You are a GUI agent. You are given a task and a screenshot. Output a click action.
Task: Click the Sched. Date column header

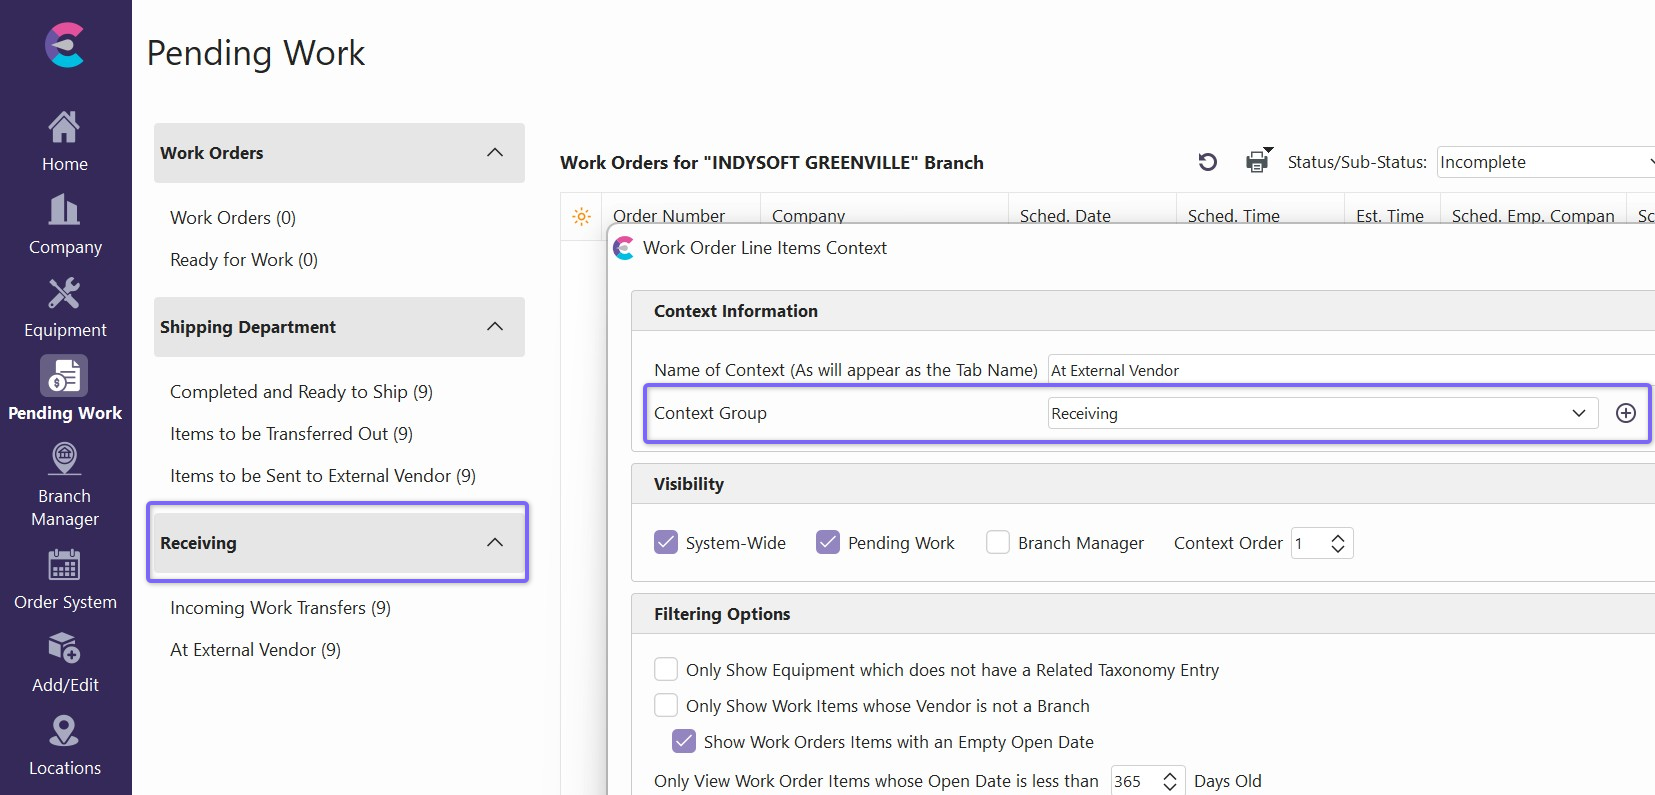(1065, 215)
